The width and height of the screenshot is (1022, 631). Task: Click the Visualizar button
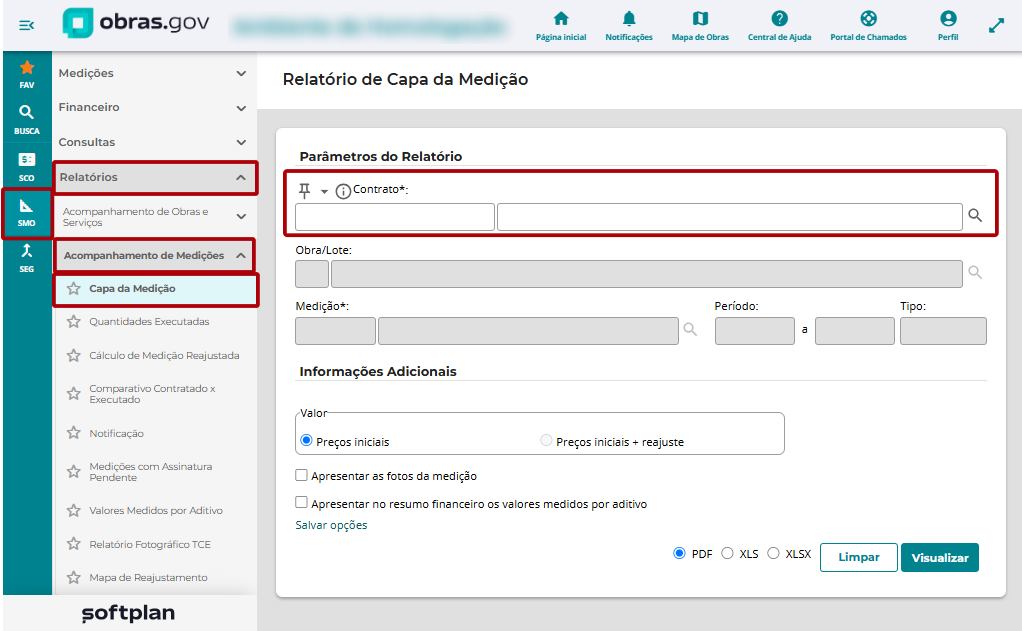tap(940, 557)
